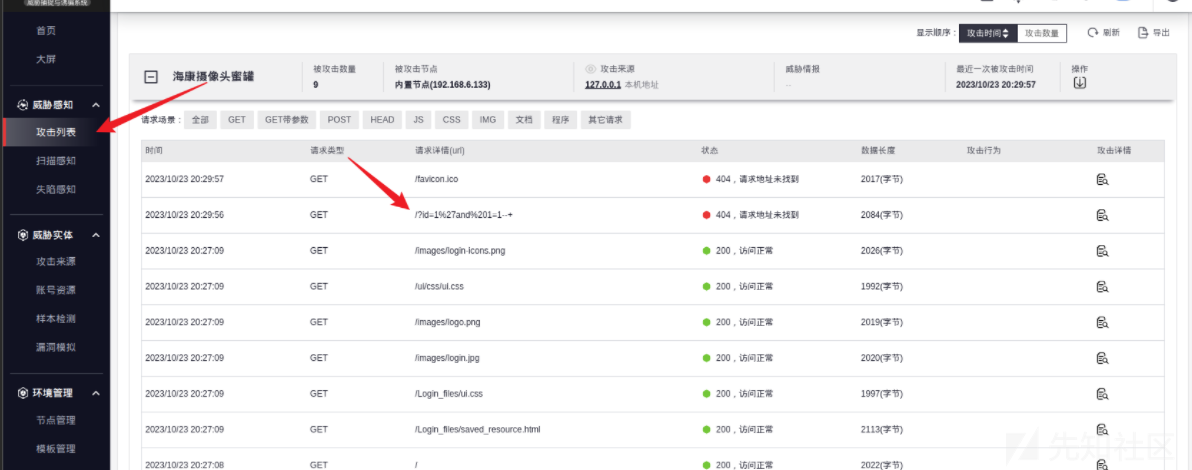Click the 刷新 label text
Screen dimensions: 1192x470
(x=1111, y=33)
